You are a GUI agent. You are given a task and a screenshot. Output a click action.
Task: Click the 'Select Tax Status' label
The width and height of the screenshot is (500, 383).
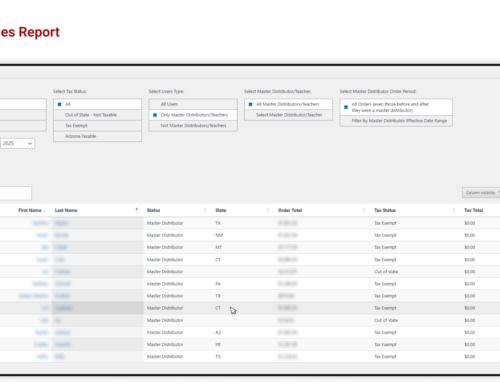coord(70,91)
